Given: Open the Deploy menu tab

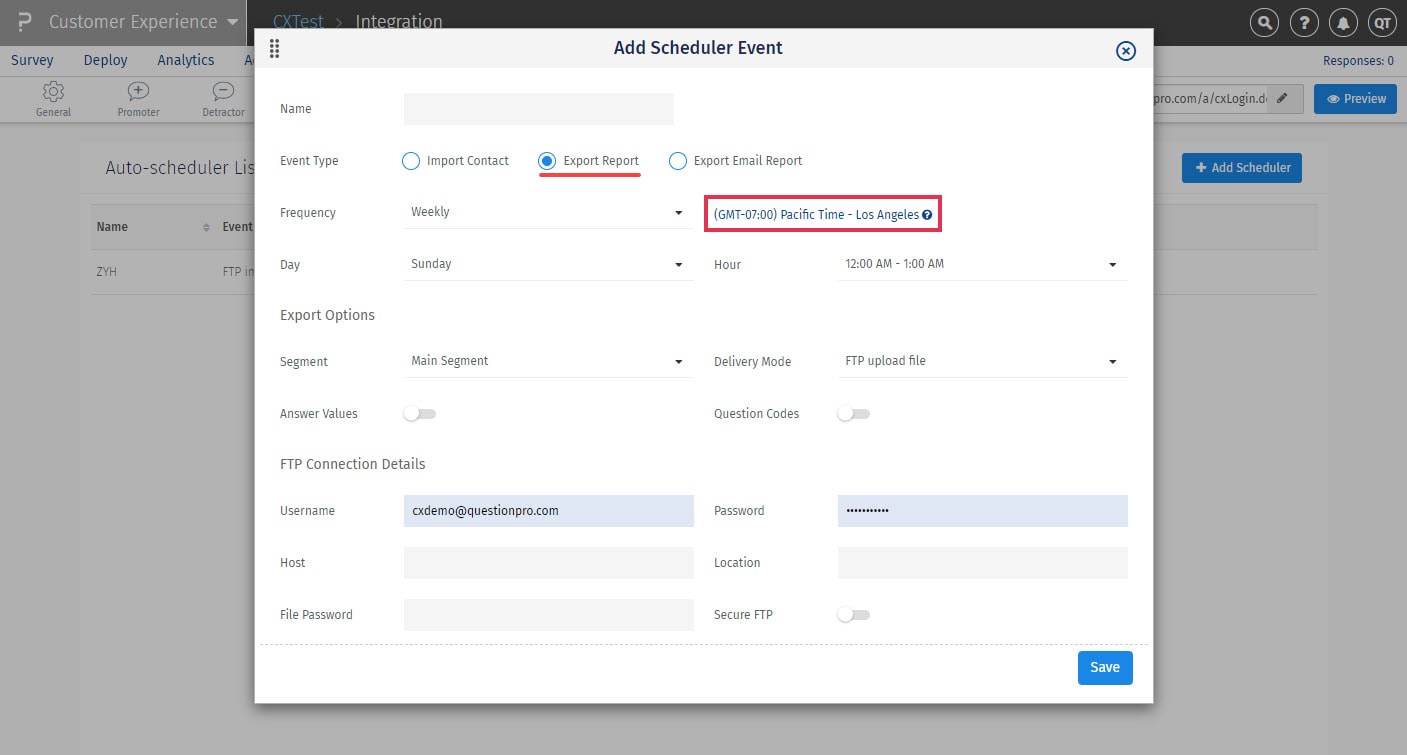Looking at the screenshot, I should (x=105, y=60).
